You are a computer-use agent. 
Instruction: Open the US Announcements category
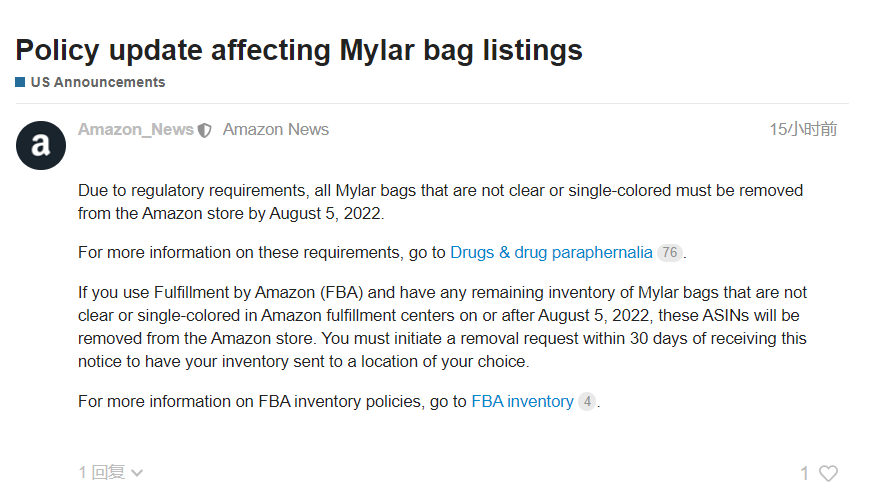pyautogui.click(x=98, y=82)
